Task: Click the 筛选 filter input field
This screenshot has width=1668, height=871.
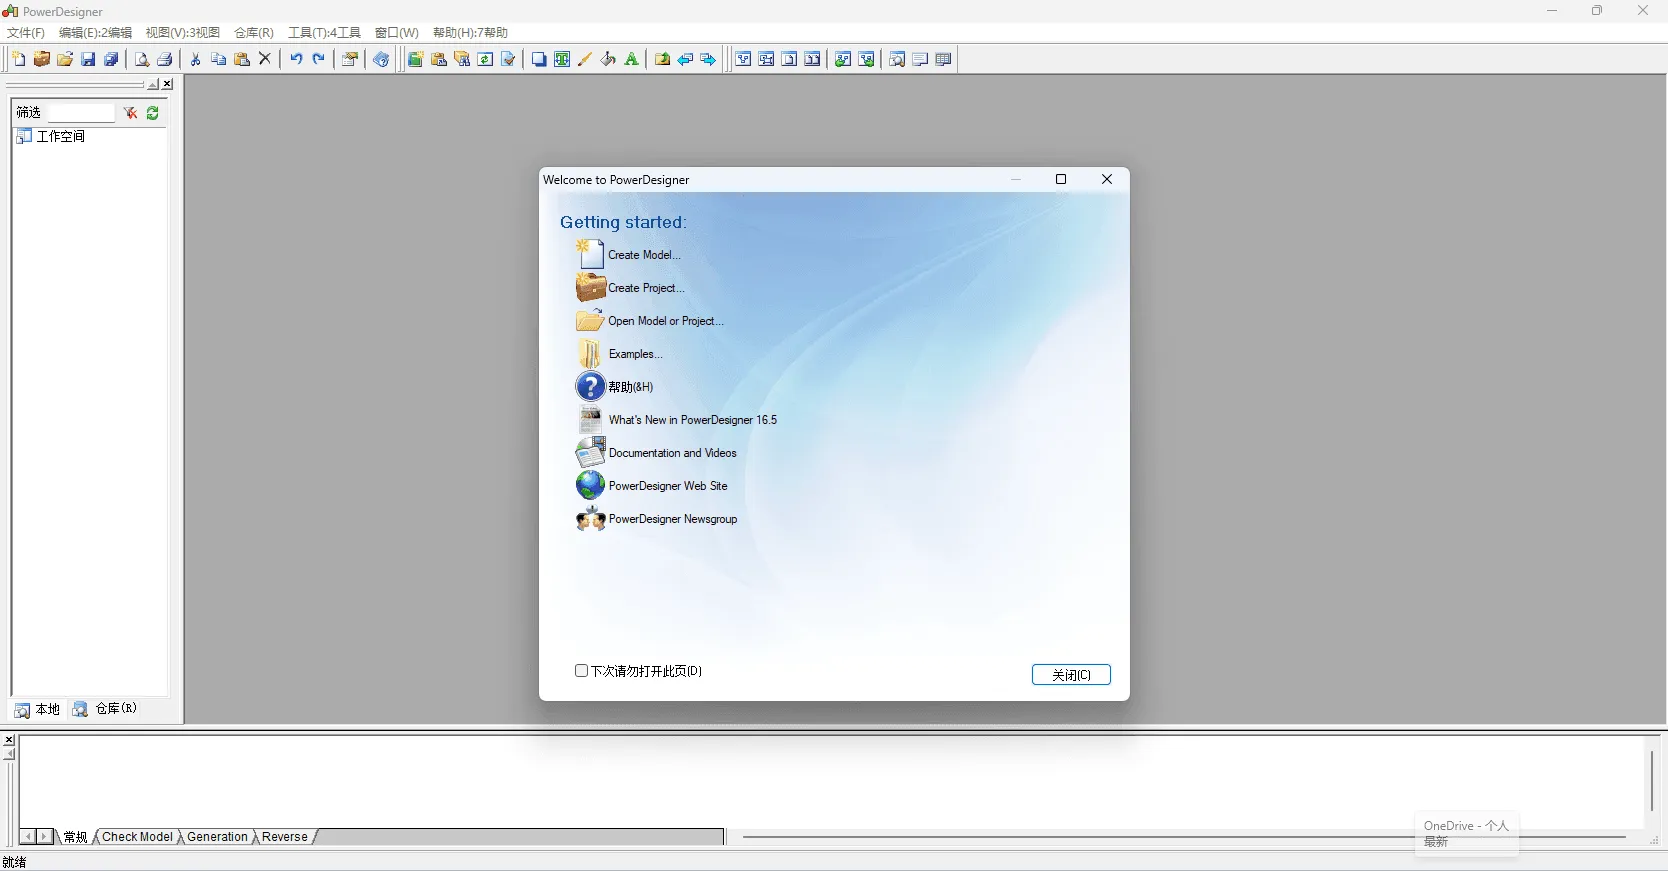Action: tap(81, 113)
